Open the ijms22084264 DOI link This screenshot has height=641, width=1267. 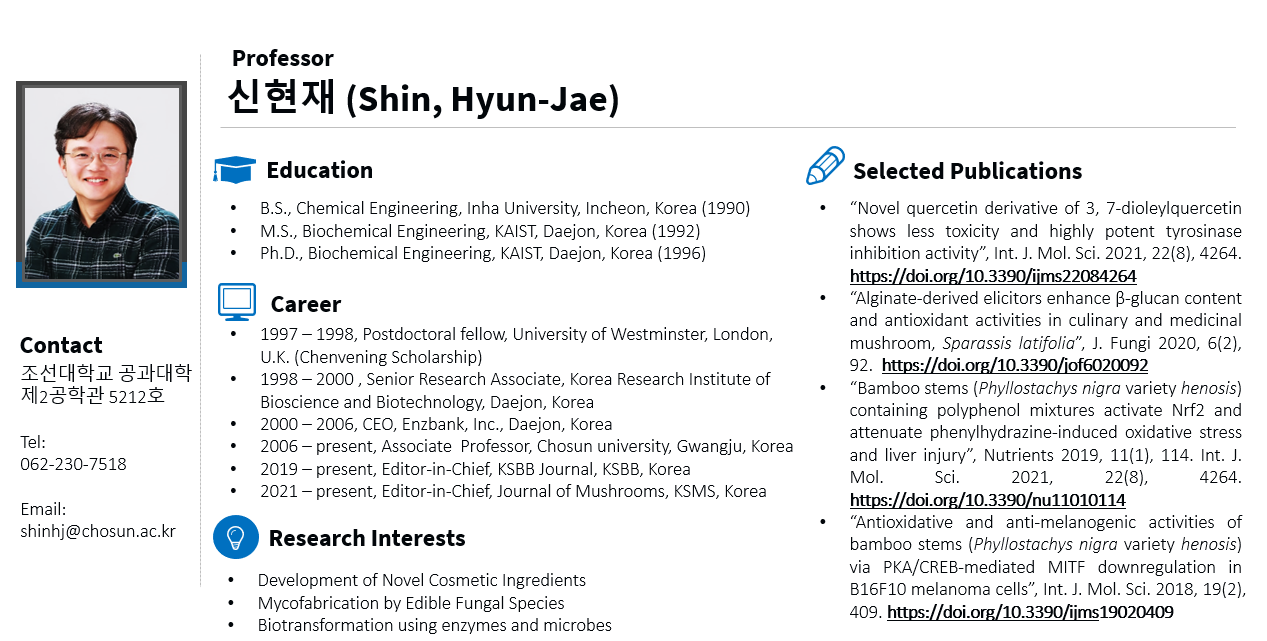(993, 276)
